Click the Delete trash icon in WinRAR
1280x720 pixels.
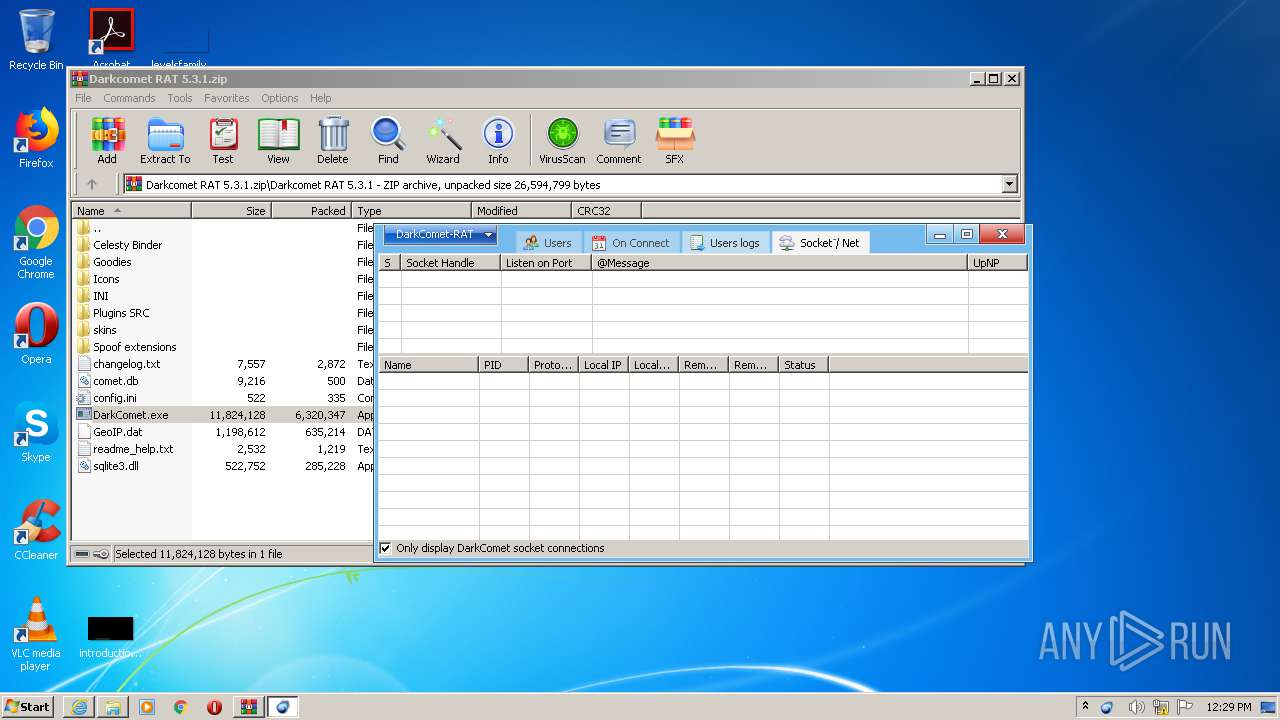(333, 140)
